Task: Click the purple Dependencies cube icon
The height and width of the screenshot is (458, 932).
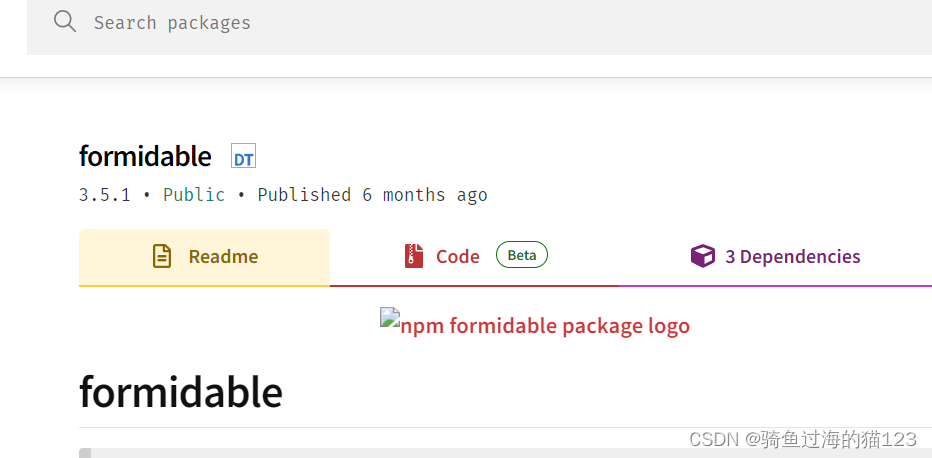Action: coord(703,257)
